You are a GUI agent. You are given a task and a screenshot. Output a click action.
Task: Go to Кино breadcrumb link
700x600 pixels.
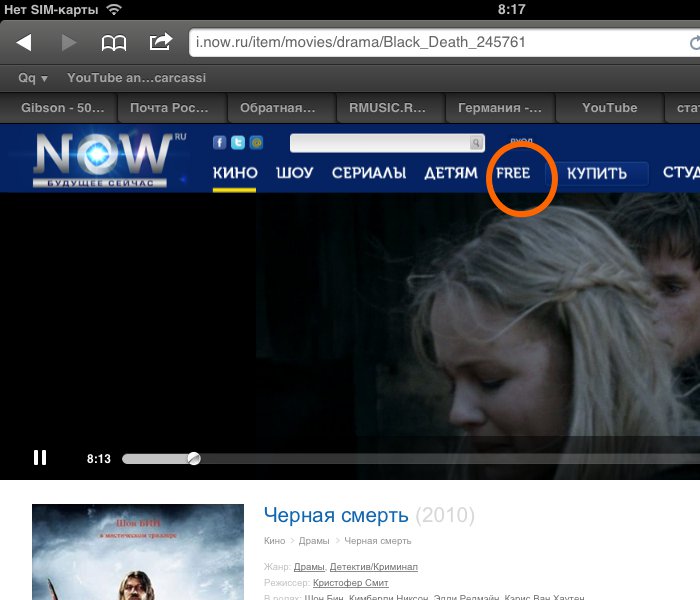coord(274,541)
